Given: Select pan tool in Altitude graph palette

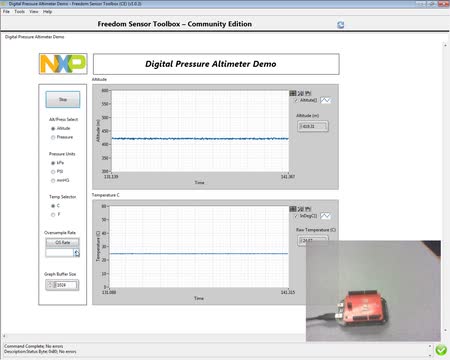Looking at the screenshot, I should 308,93.
